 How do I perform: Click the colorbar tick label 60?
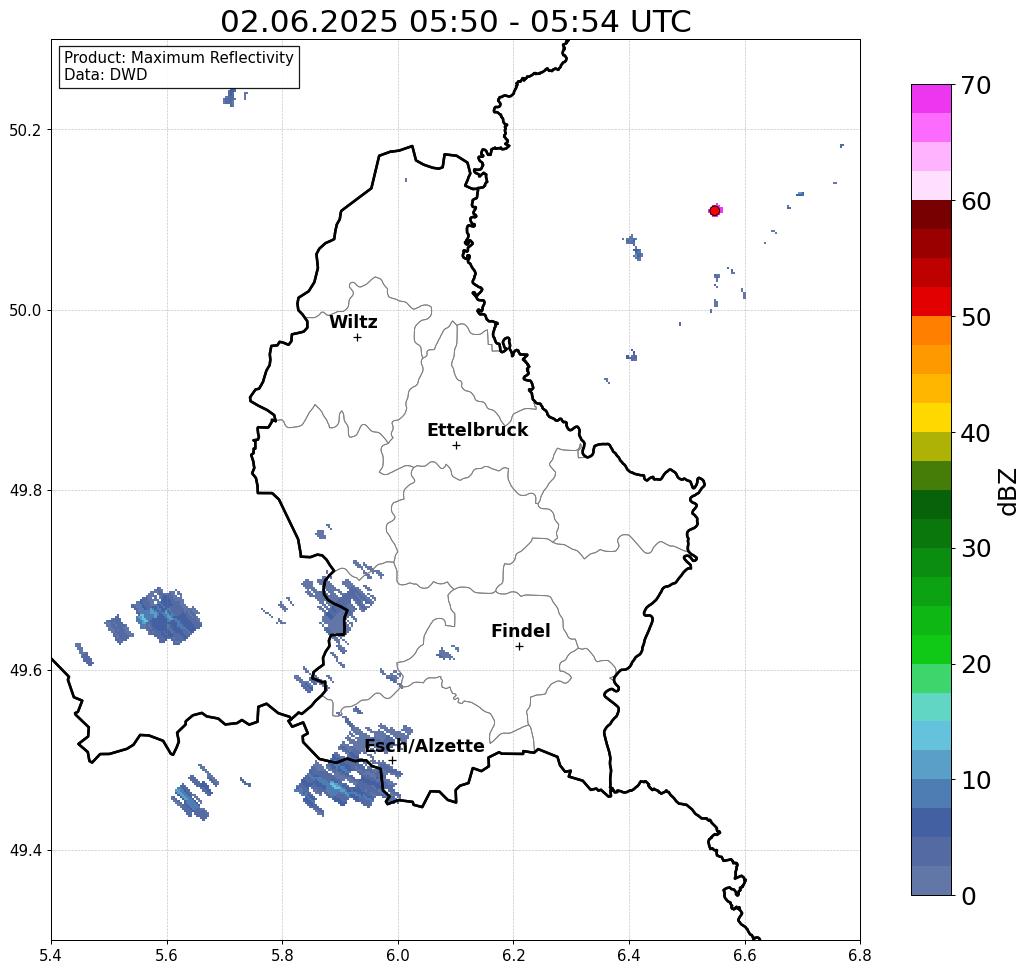pyautogui.click(x=975, y=201)
